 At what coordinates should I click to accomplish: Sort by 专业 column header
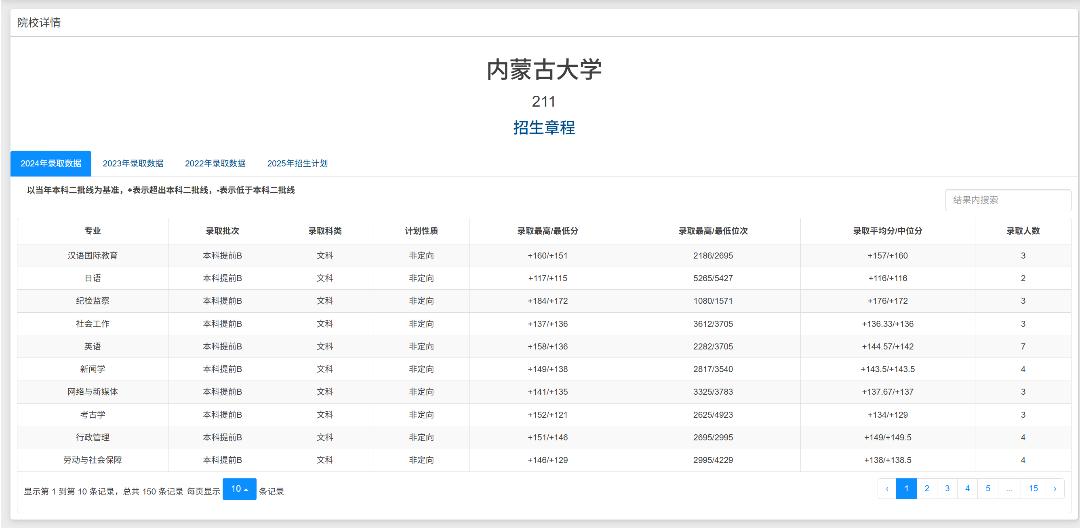point(92,231)
